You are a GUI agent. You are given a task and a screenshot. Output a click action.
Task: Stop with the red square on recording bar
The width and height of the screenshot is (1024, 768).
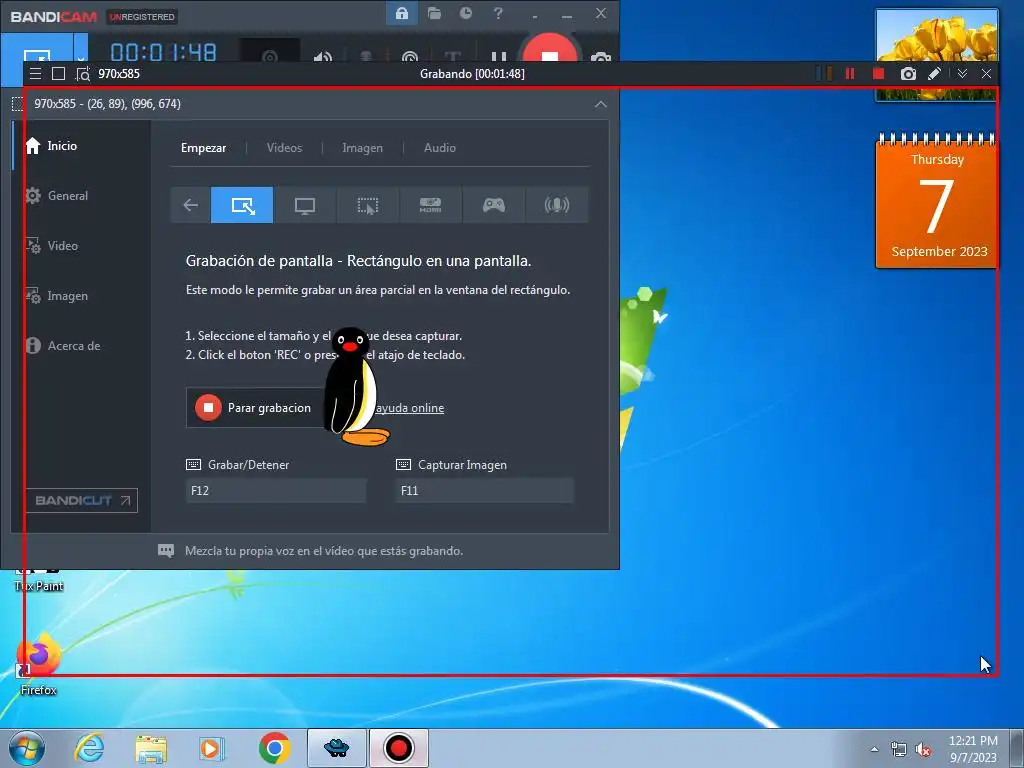(x=878, y=74)
